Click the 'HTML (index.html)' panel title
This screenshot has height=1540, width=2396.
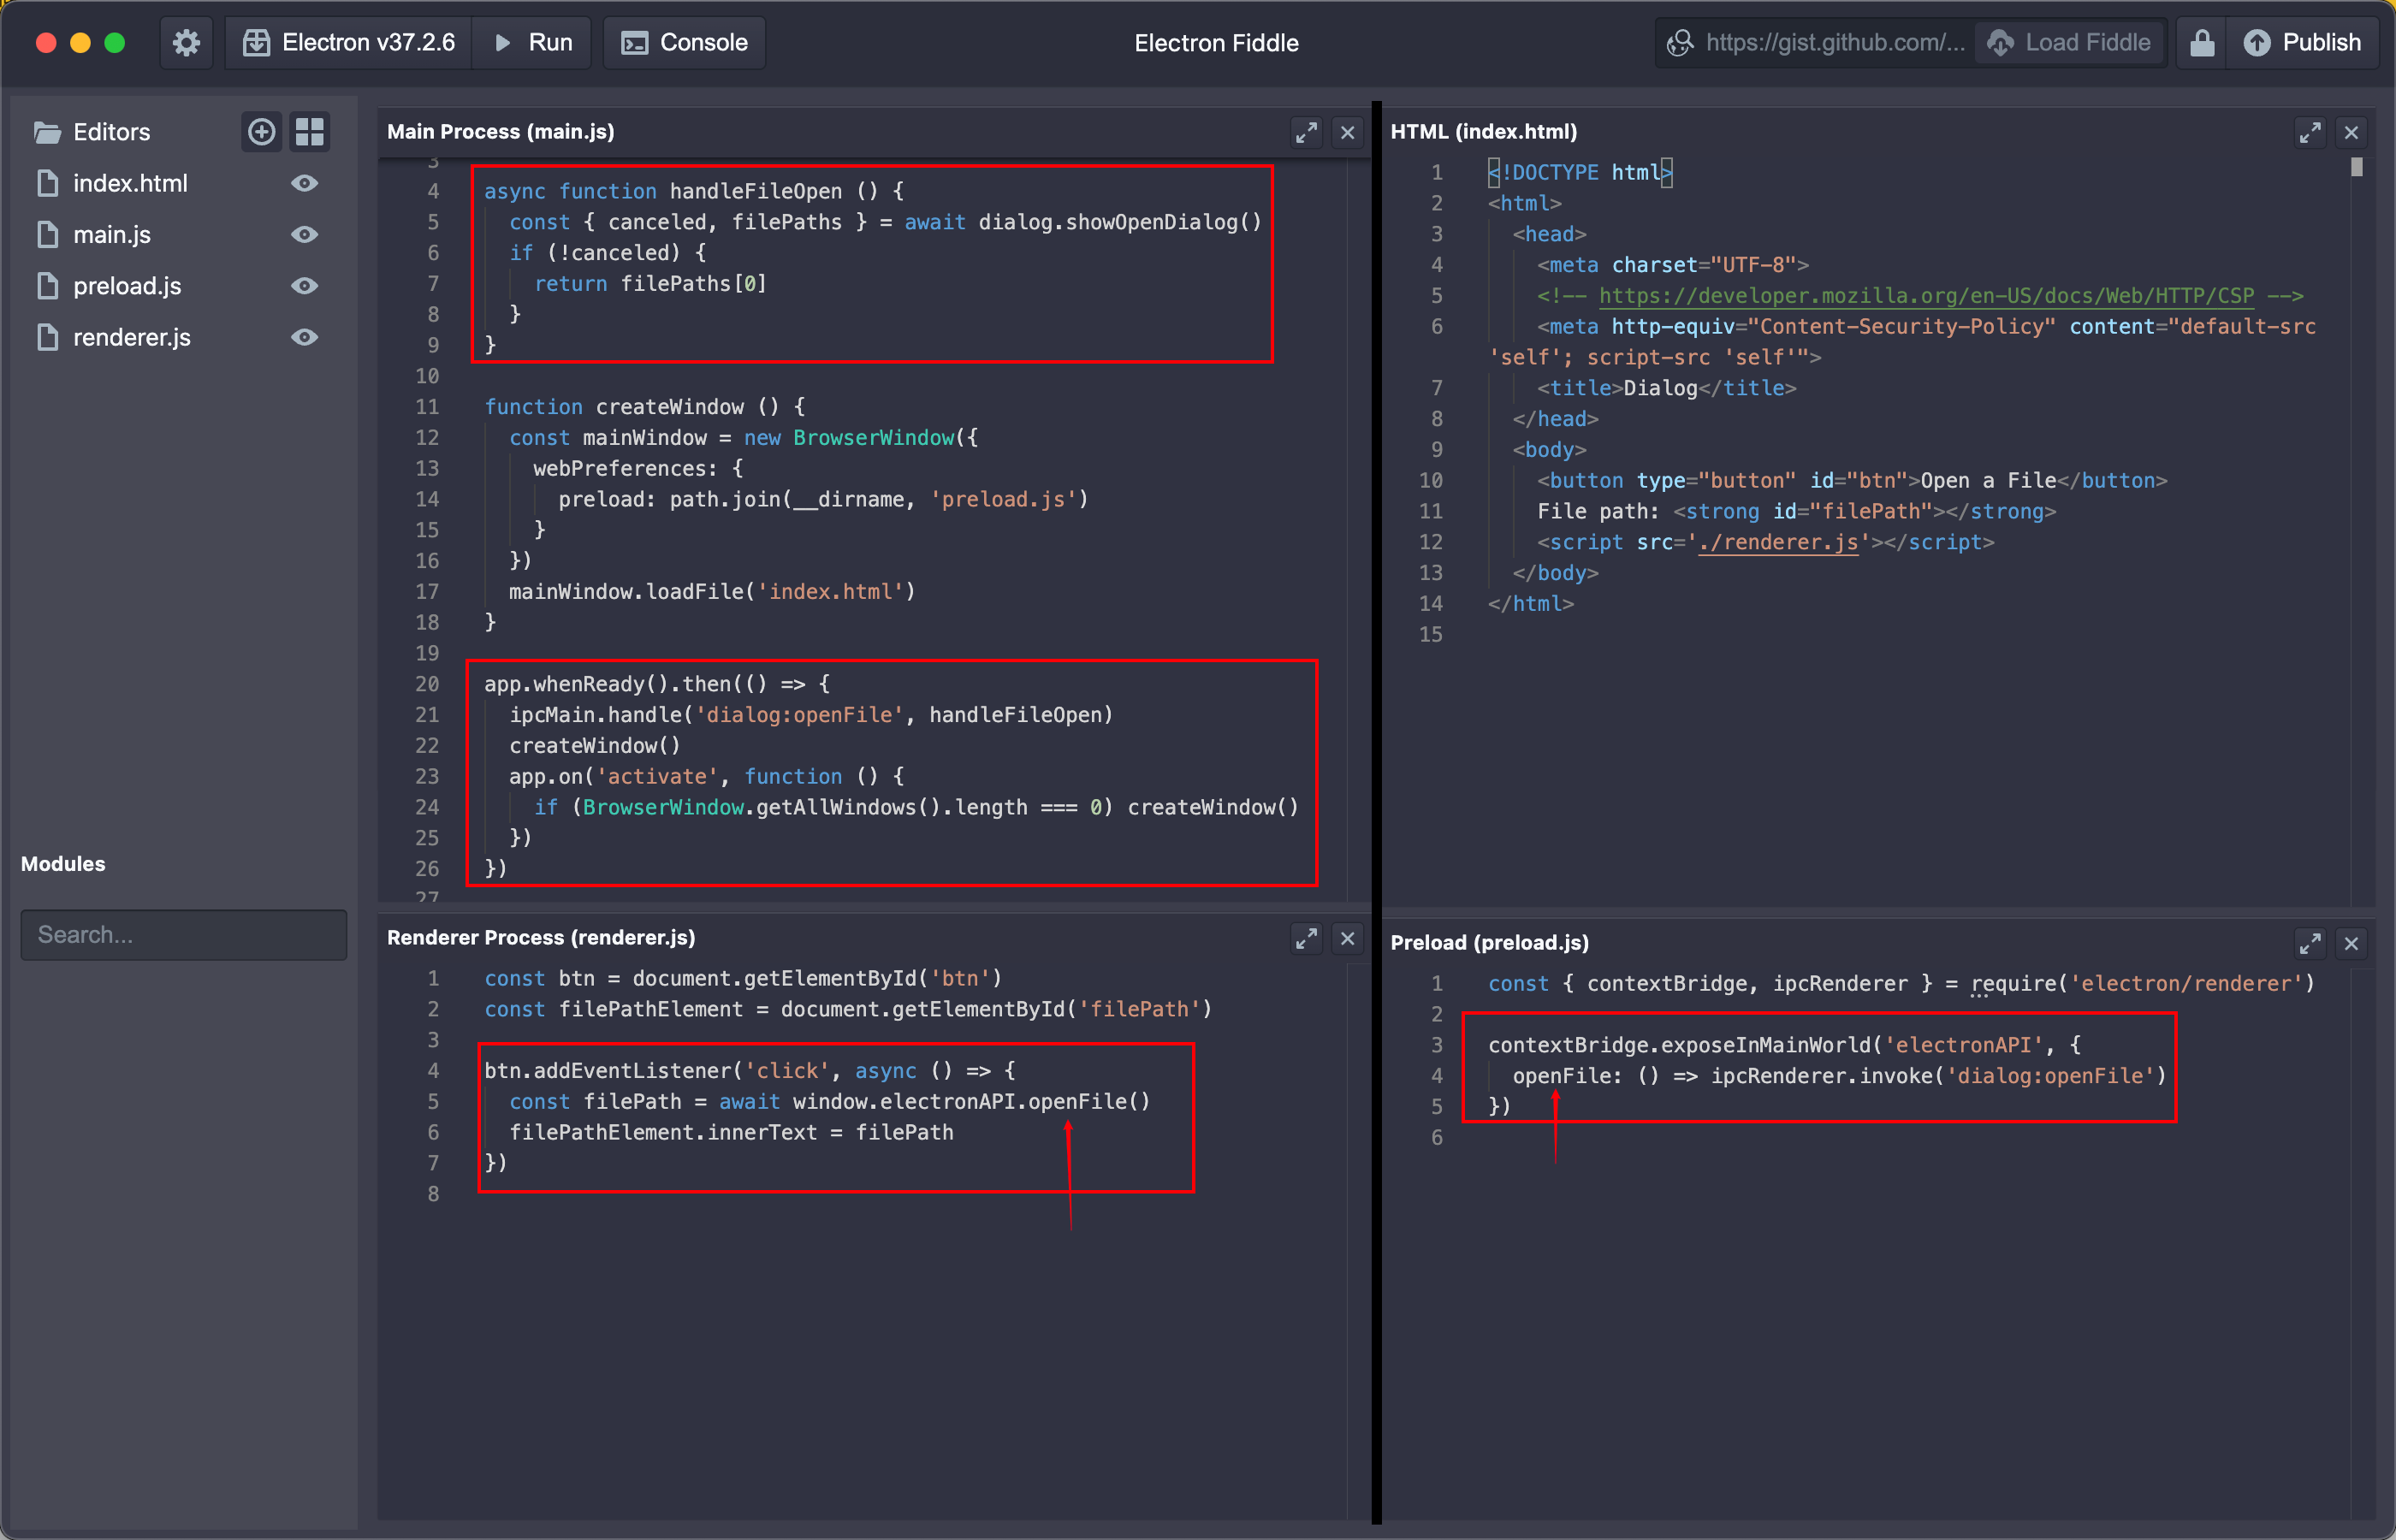(x=1484, y=132)
